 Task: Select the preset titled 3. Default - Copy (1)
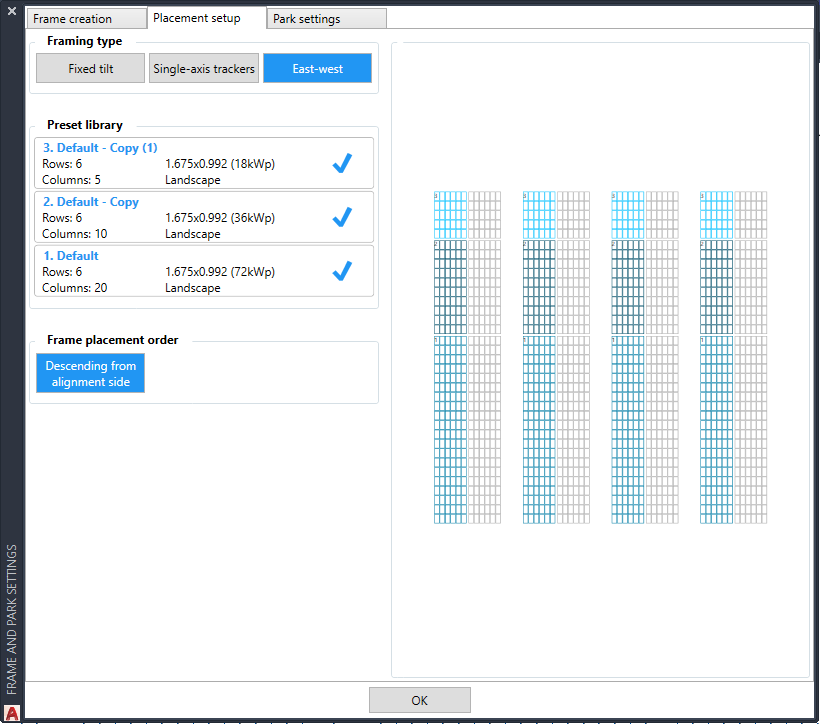(x=100, y=148)
